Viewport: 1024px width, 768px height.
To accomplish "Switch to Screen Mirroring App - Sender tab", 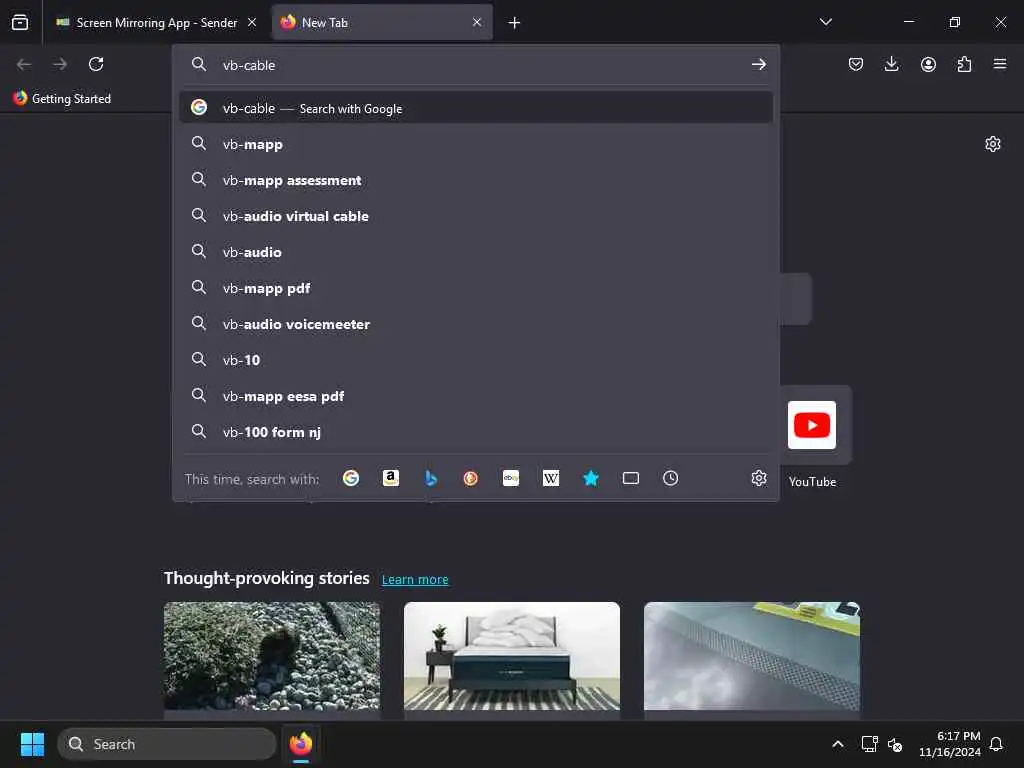I will click(x=156, y=23).
